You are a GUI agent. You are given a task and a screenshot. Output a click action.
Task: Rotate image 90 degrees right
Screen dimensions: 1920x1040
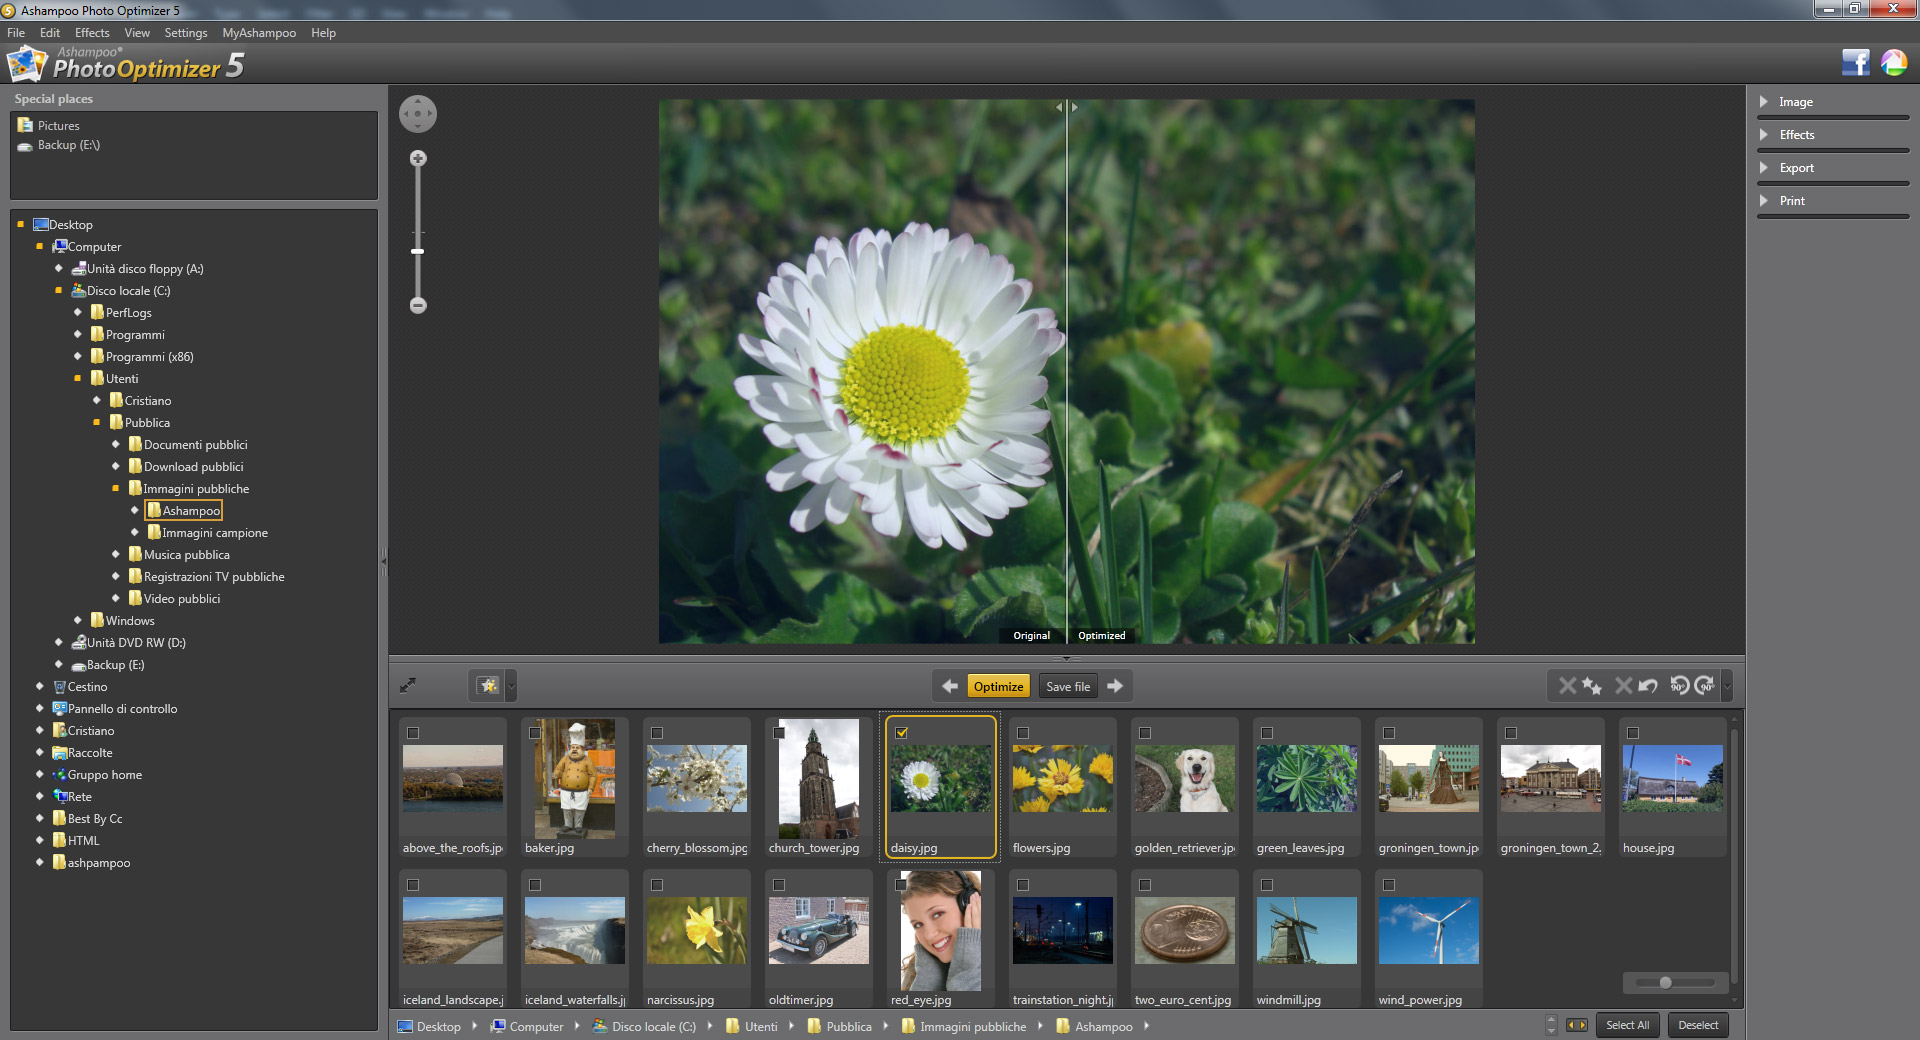pyautogui.click(x=1705, y=685)
